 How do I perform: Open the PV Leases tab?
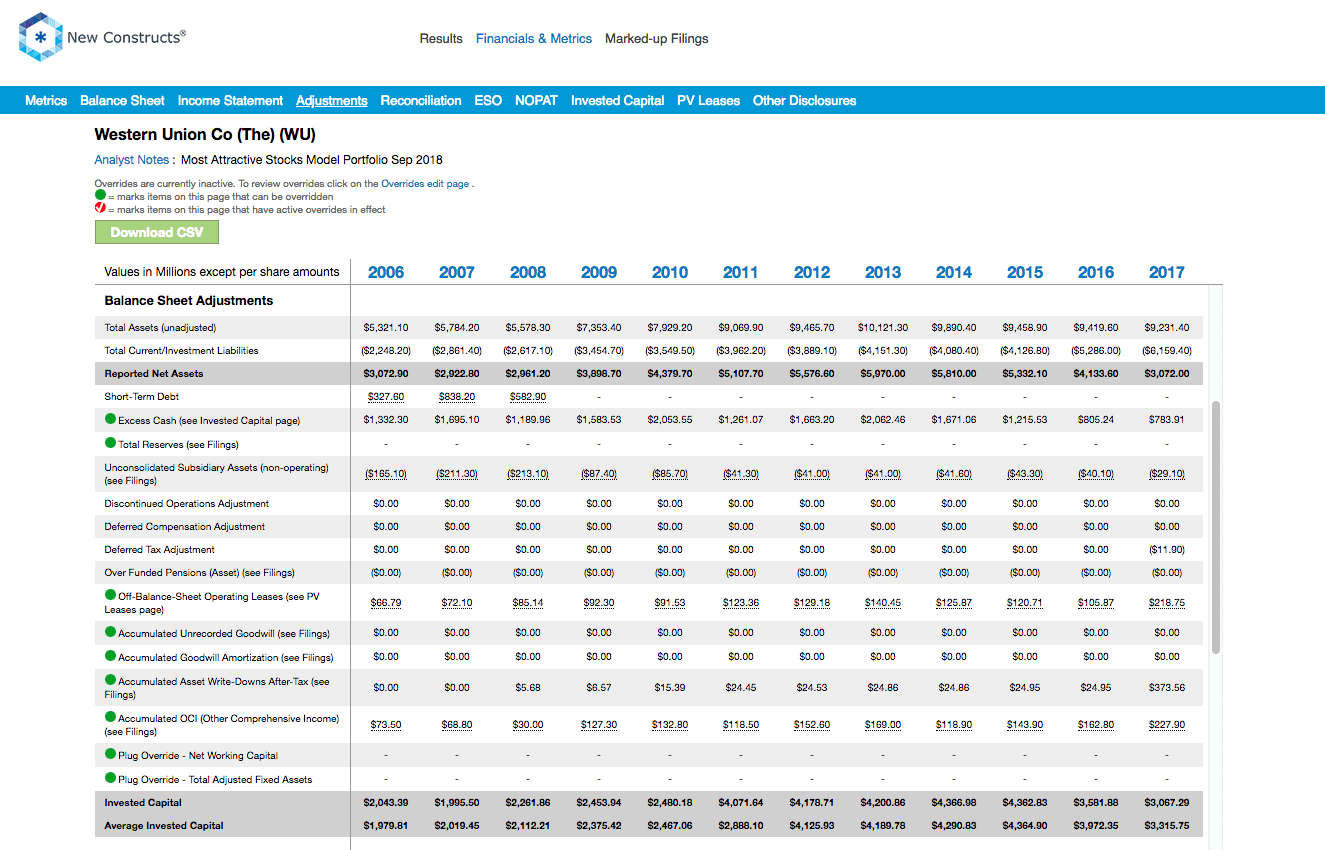point(708,100)
